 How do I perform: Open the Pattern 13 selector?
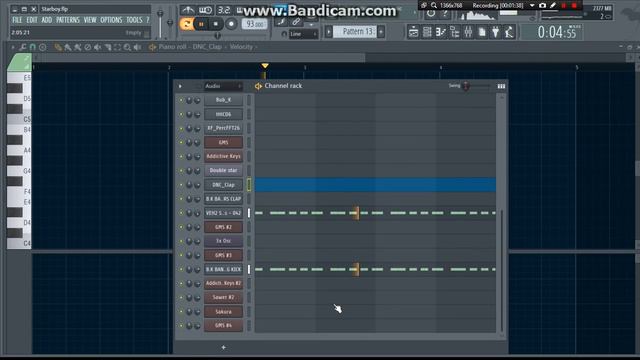355,31
